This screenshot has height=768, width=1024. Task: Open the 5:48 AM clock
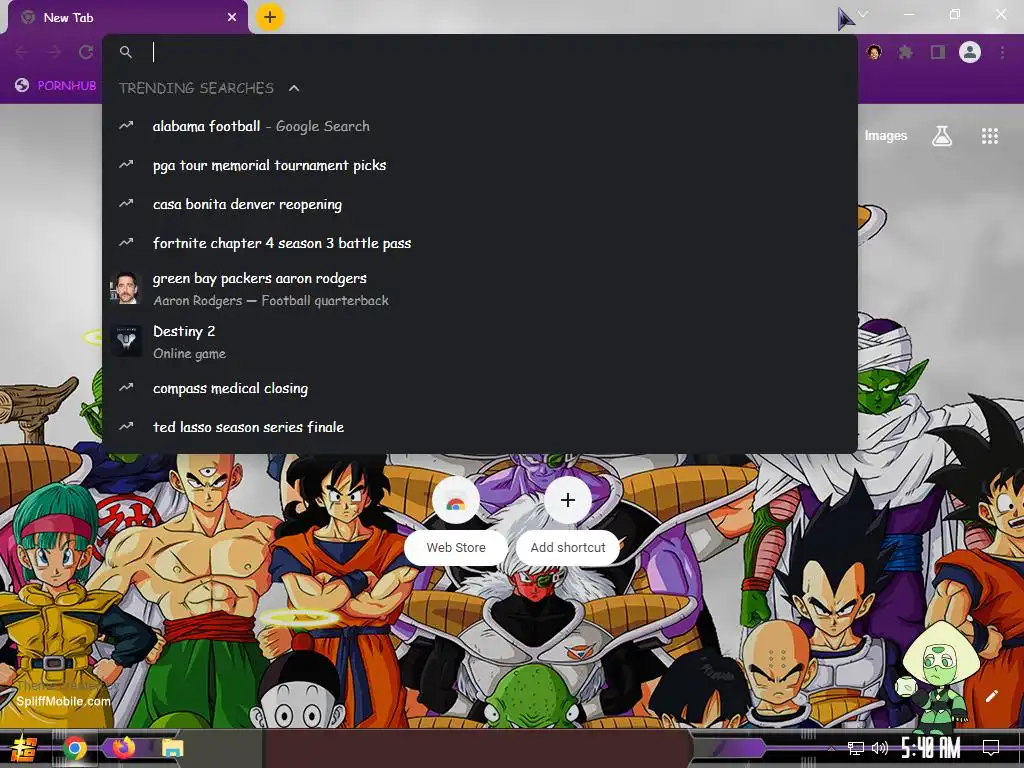click(931, 748)
